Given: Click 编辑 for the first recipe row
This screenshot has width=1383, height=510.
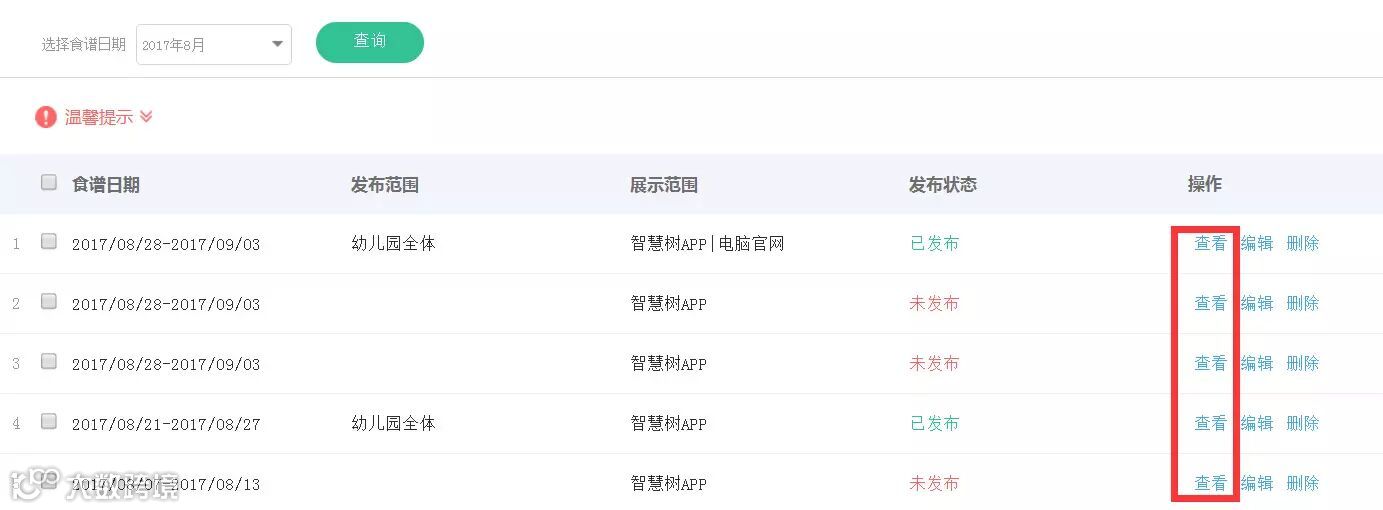Looking at the screenshot, I should coord(1257,243).
